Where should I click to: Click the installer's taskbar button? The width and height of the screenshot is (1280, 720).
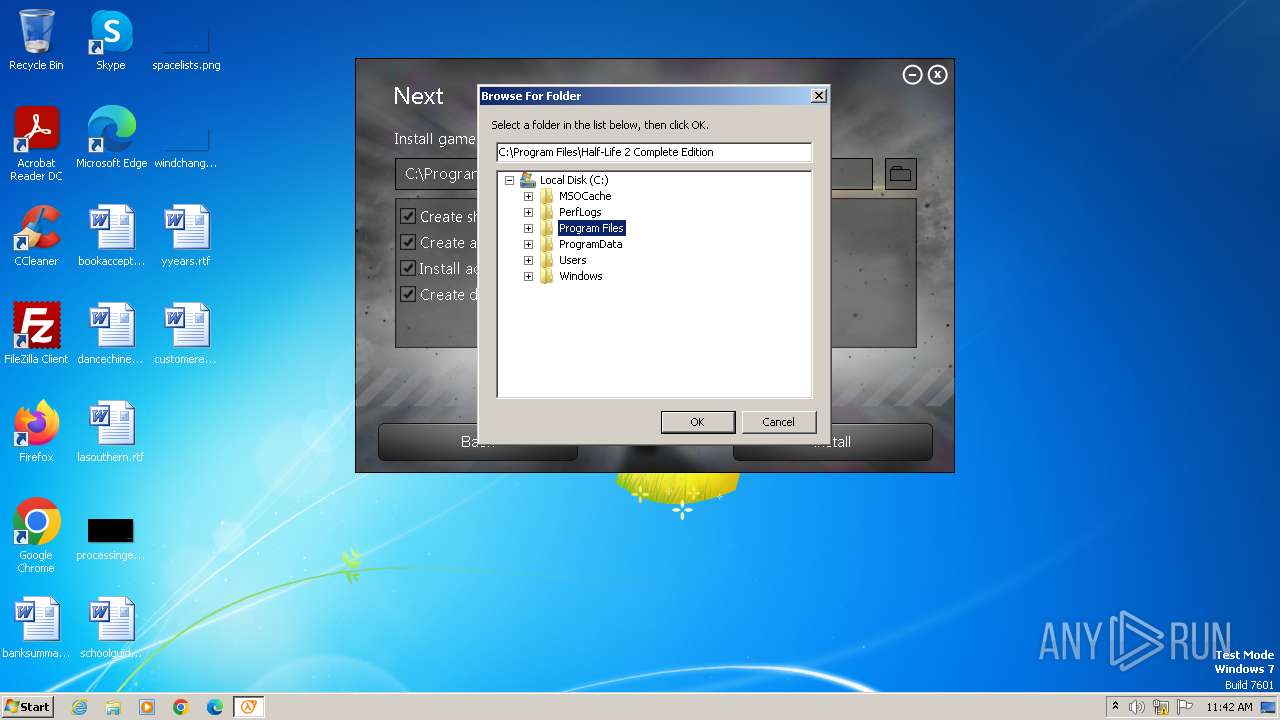click(x=248, y=707)
